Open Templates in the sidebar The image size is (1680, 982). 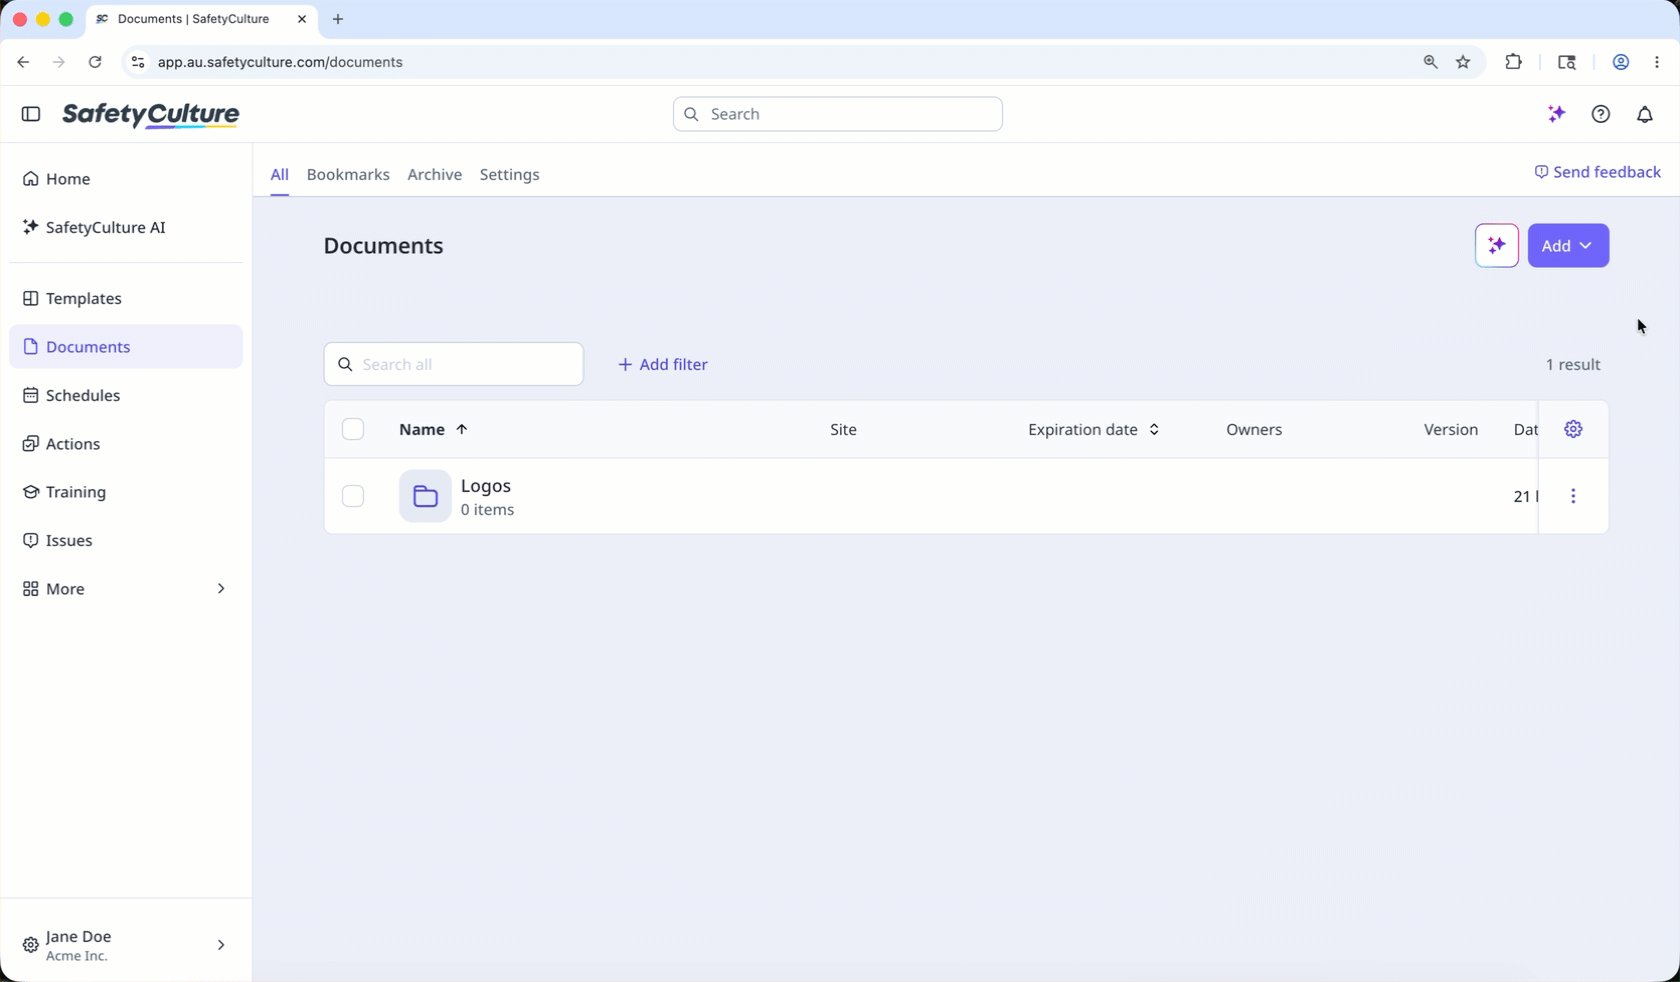tap(126, 298)
